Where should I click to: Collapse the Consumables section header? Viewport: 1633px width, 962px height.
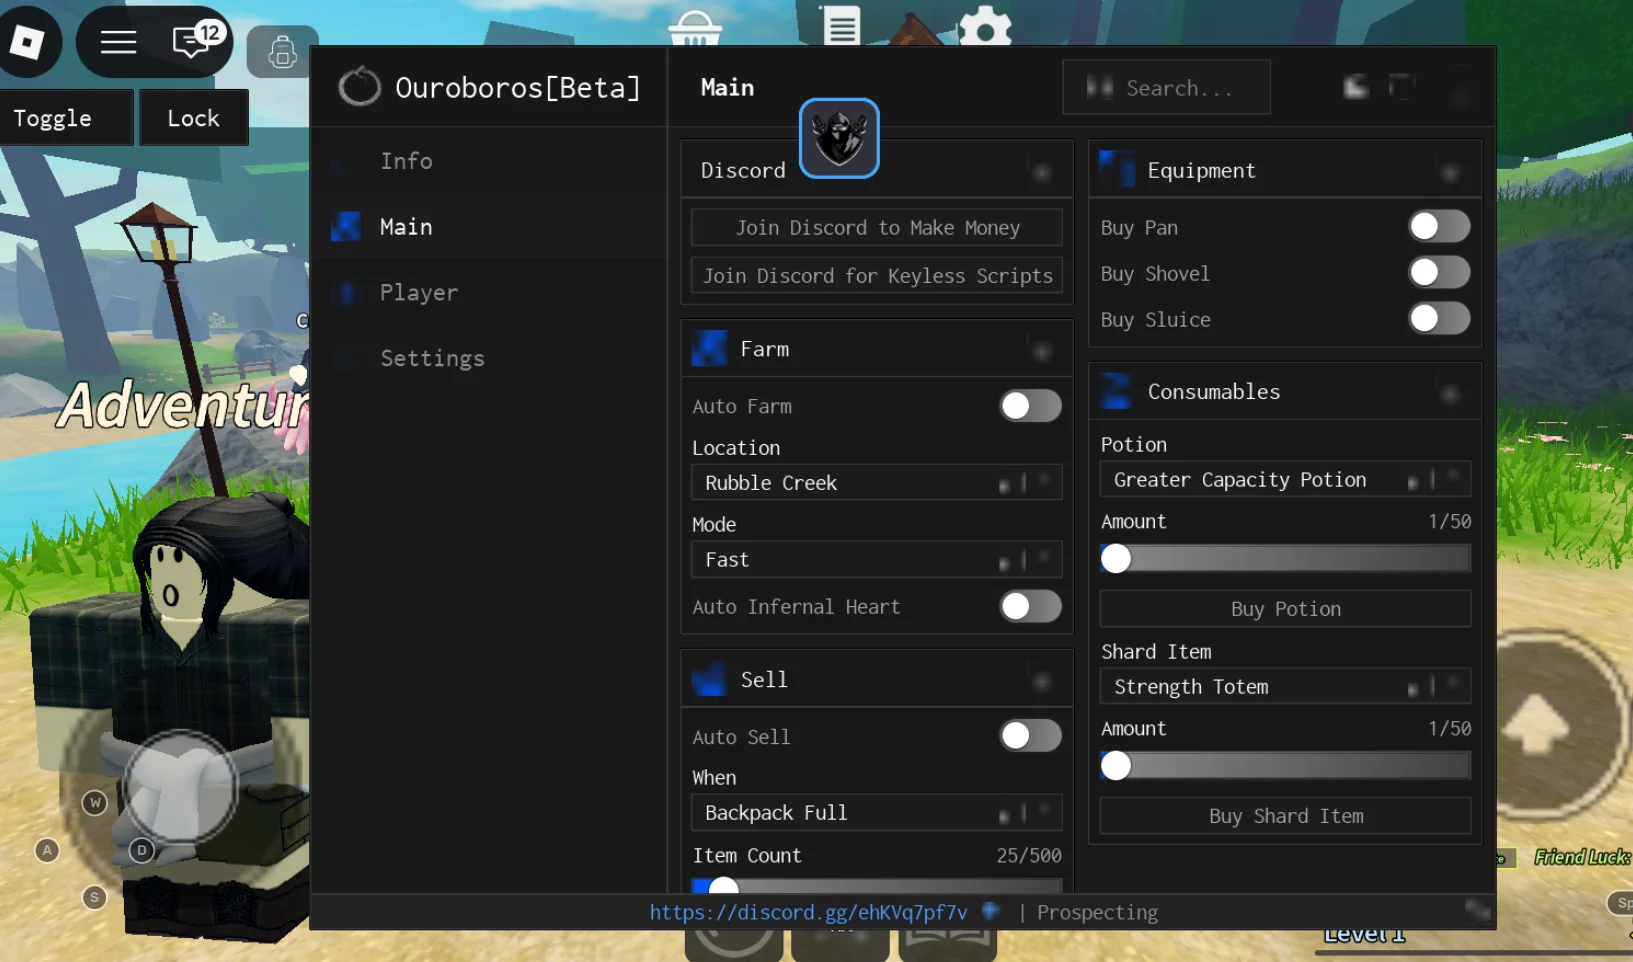point(1449,393)
